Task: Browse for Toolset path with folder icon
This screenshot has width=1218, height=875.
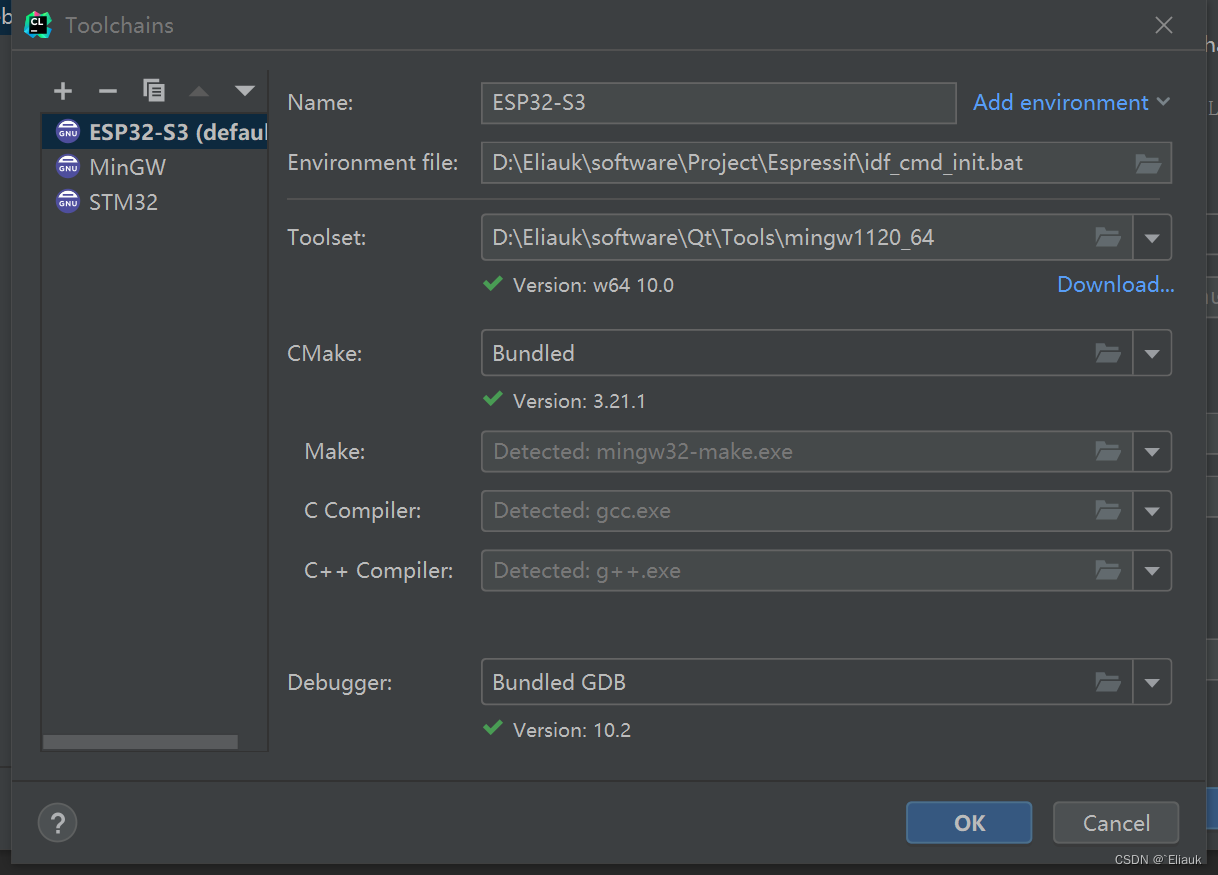Action: click(x=1108, y=237)
